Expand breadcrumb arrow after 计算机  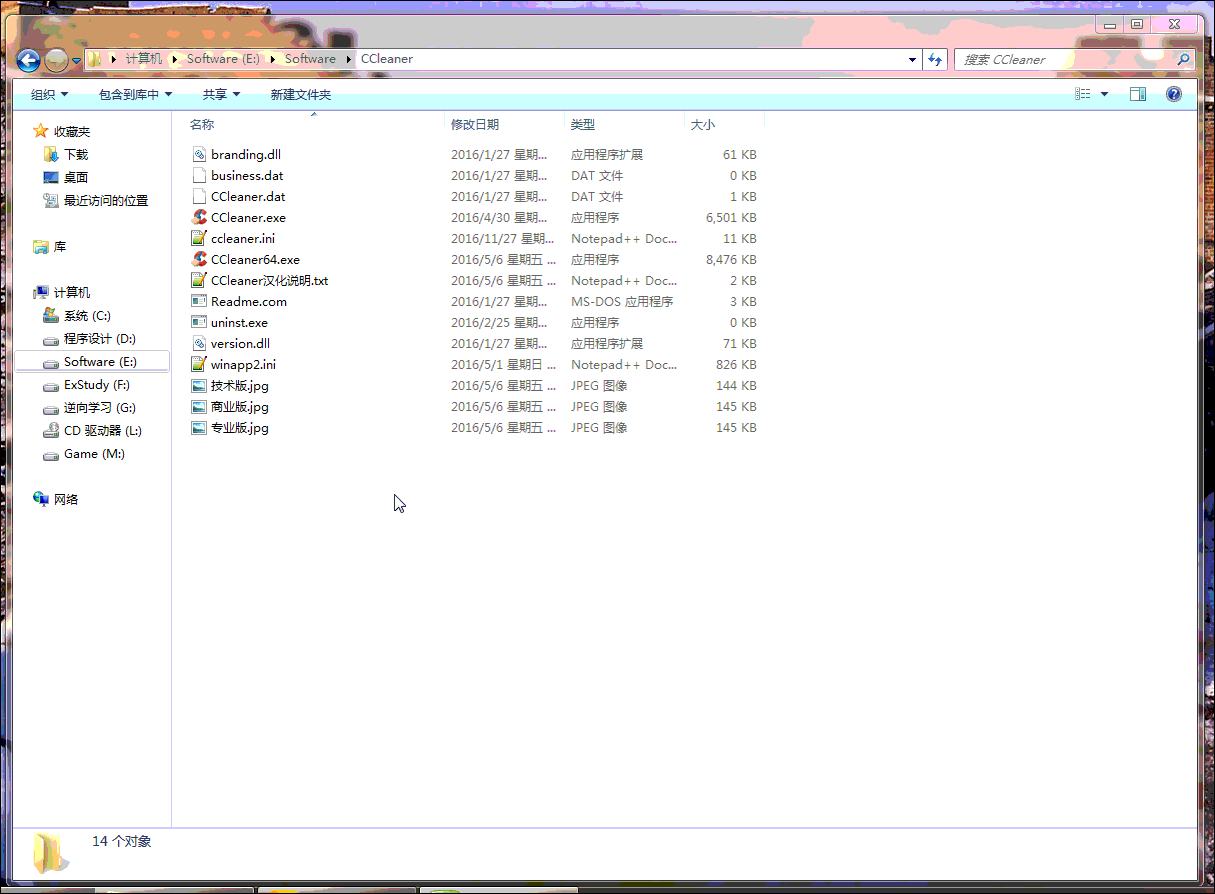[174, 59]
